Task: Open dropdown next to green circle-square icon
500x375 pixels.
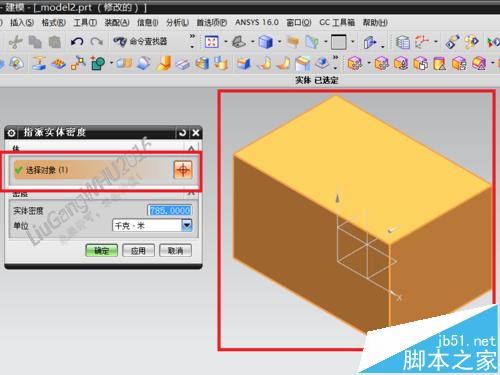Action: point(112,63)
